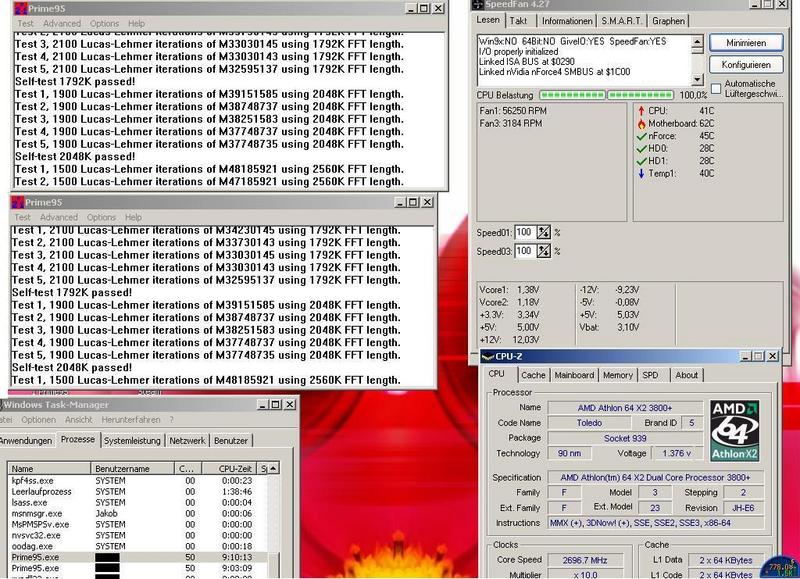The width and height of the screenshot is (800, 579).
Task: Open Help menu in lower Prime95 window
Action: pos(133,217)
